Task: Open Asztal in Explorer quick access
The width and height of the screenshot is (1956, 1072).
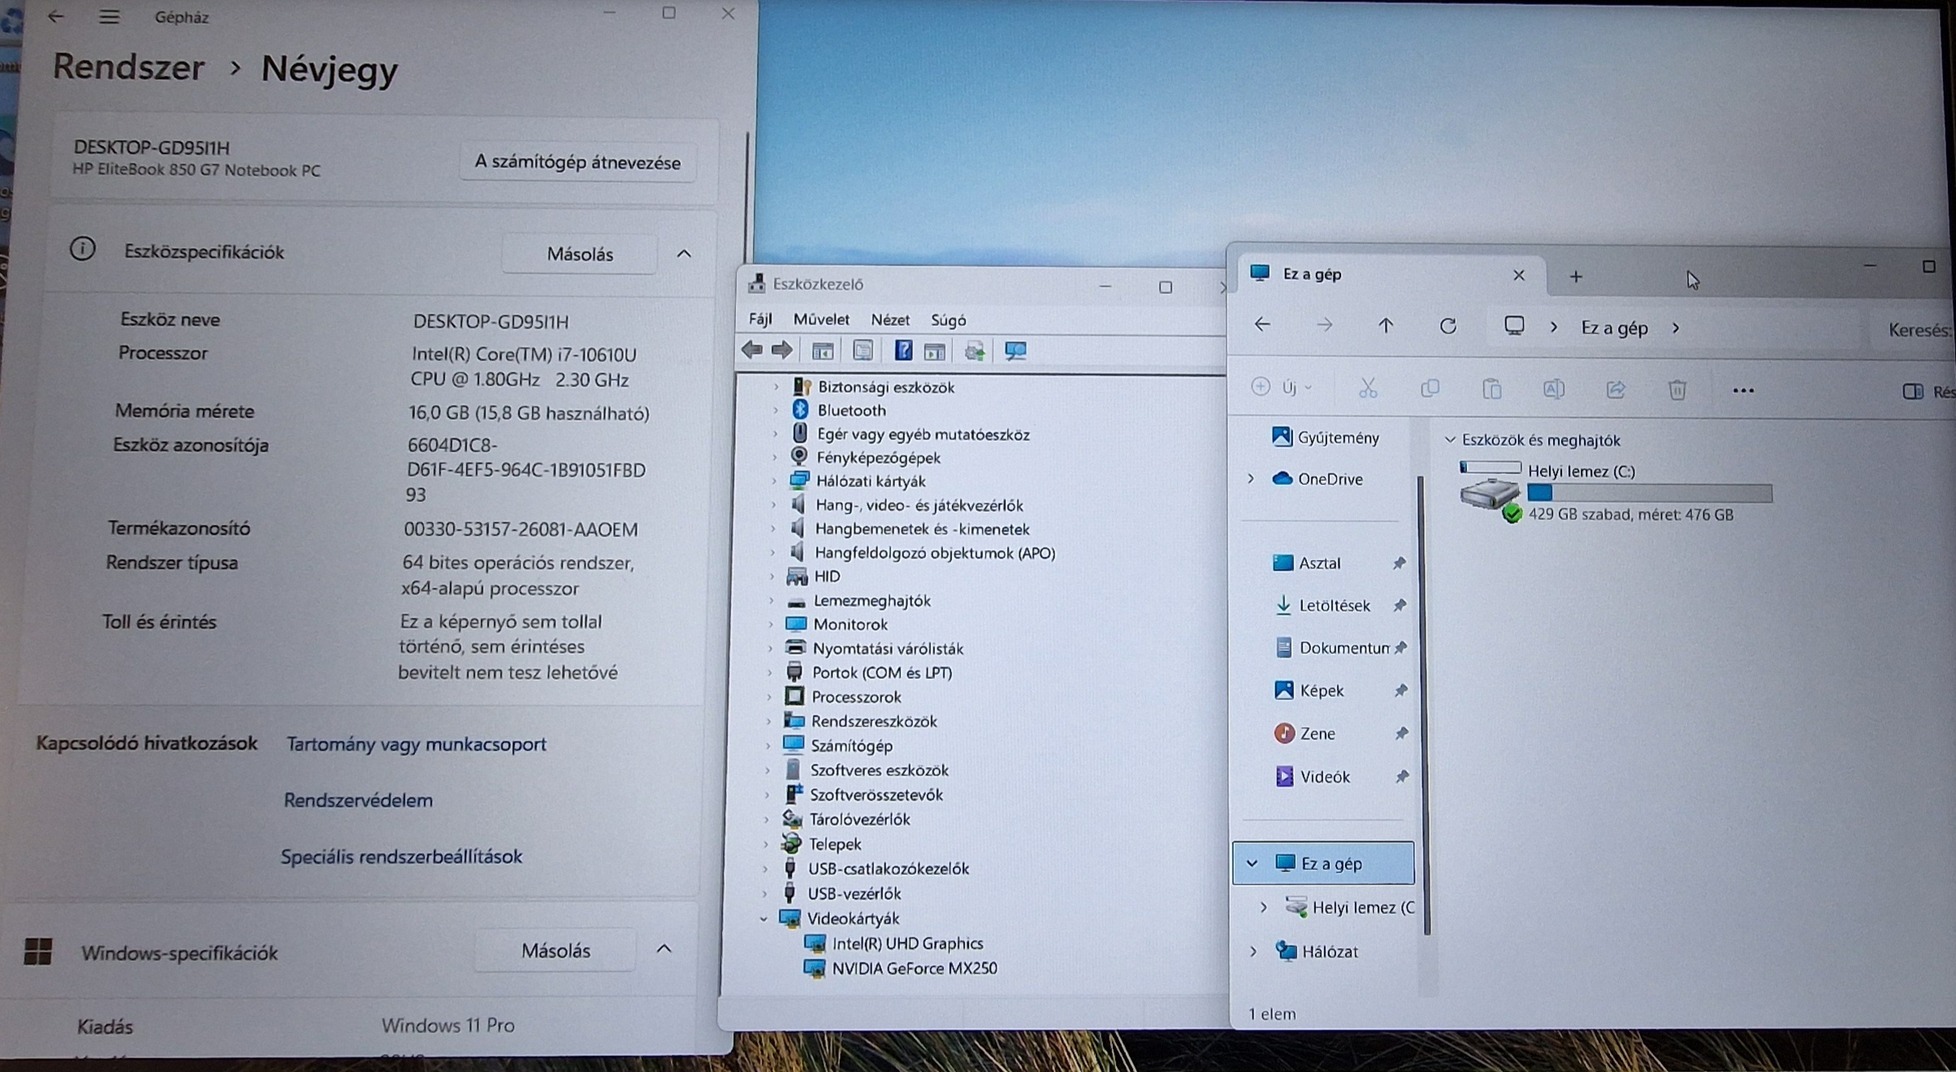Action: coord(1306,563)
